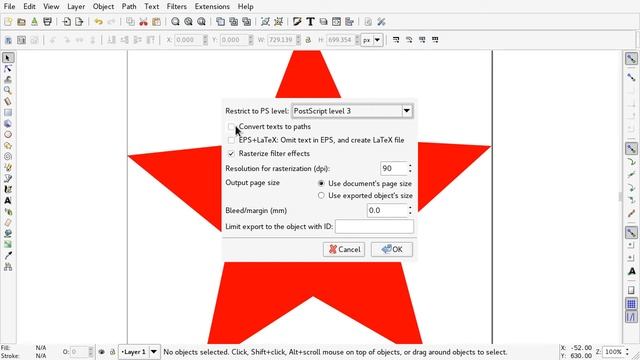Click the Bleed/margin value field

(387, 211)
